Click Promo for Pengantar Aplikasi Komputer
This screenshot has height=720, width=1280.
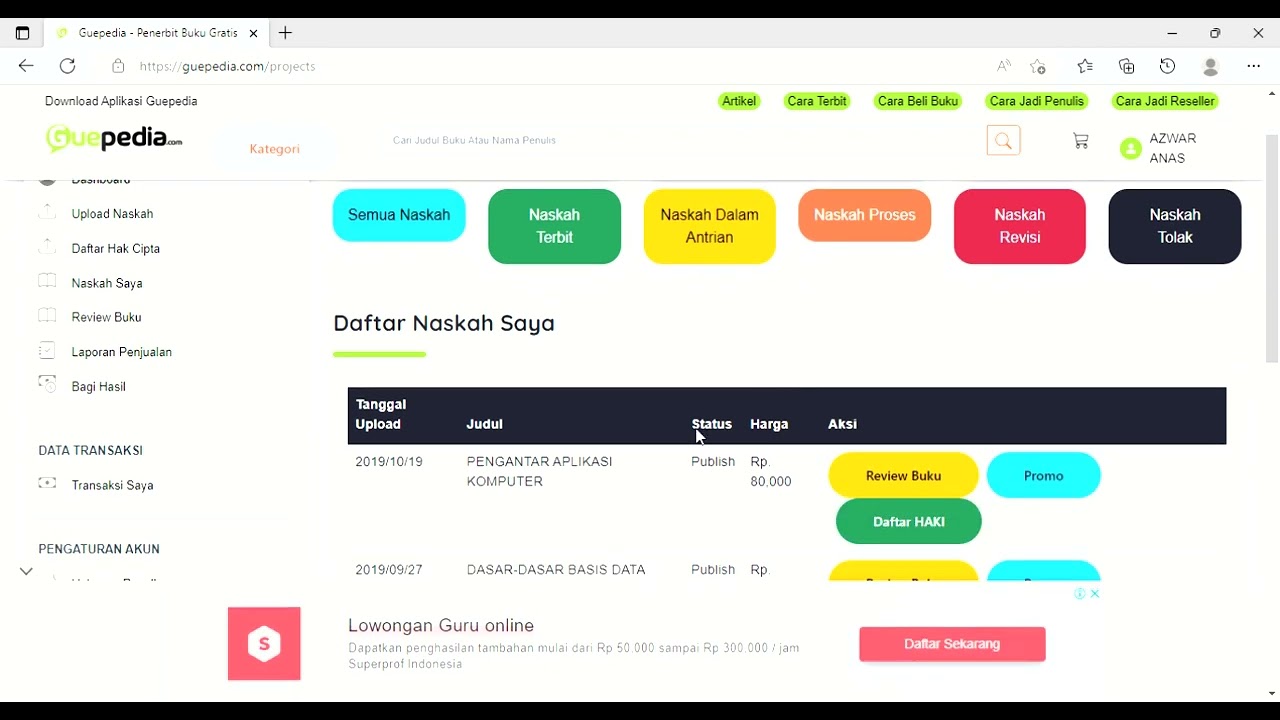[1043, 476]
